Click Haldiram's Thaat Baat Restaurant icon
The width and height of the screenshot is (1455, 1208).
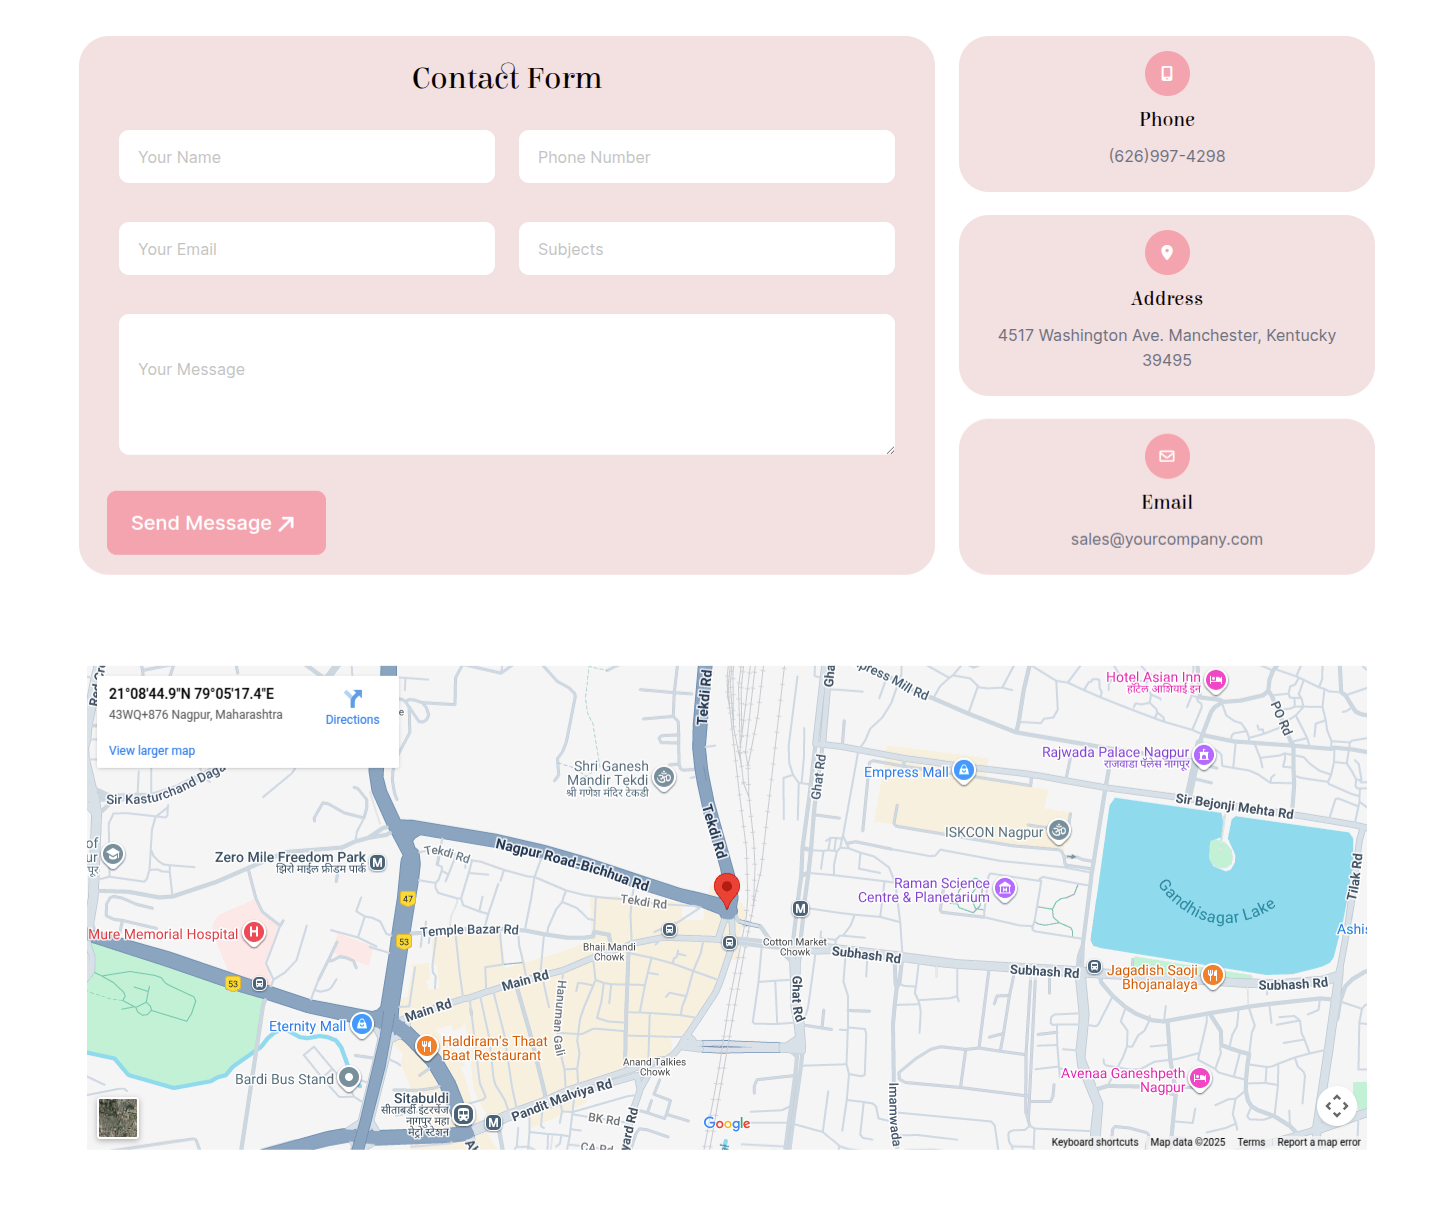[426, 1046]
